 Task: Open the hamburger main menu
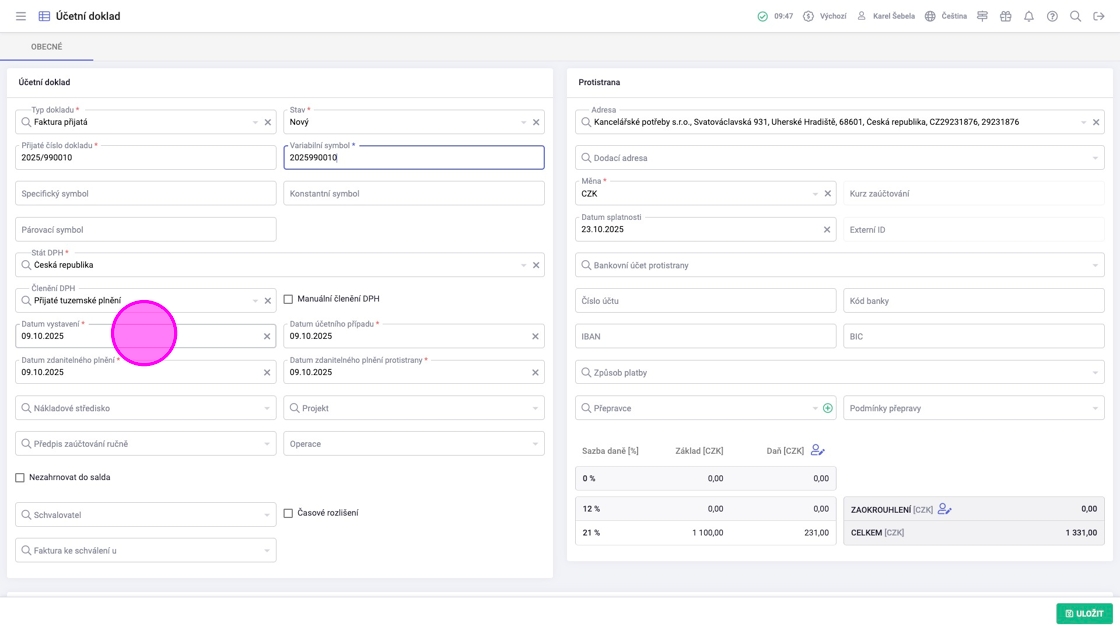[20, 16]
